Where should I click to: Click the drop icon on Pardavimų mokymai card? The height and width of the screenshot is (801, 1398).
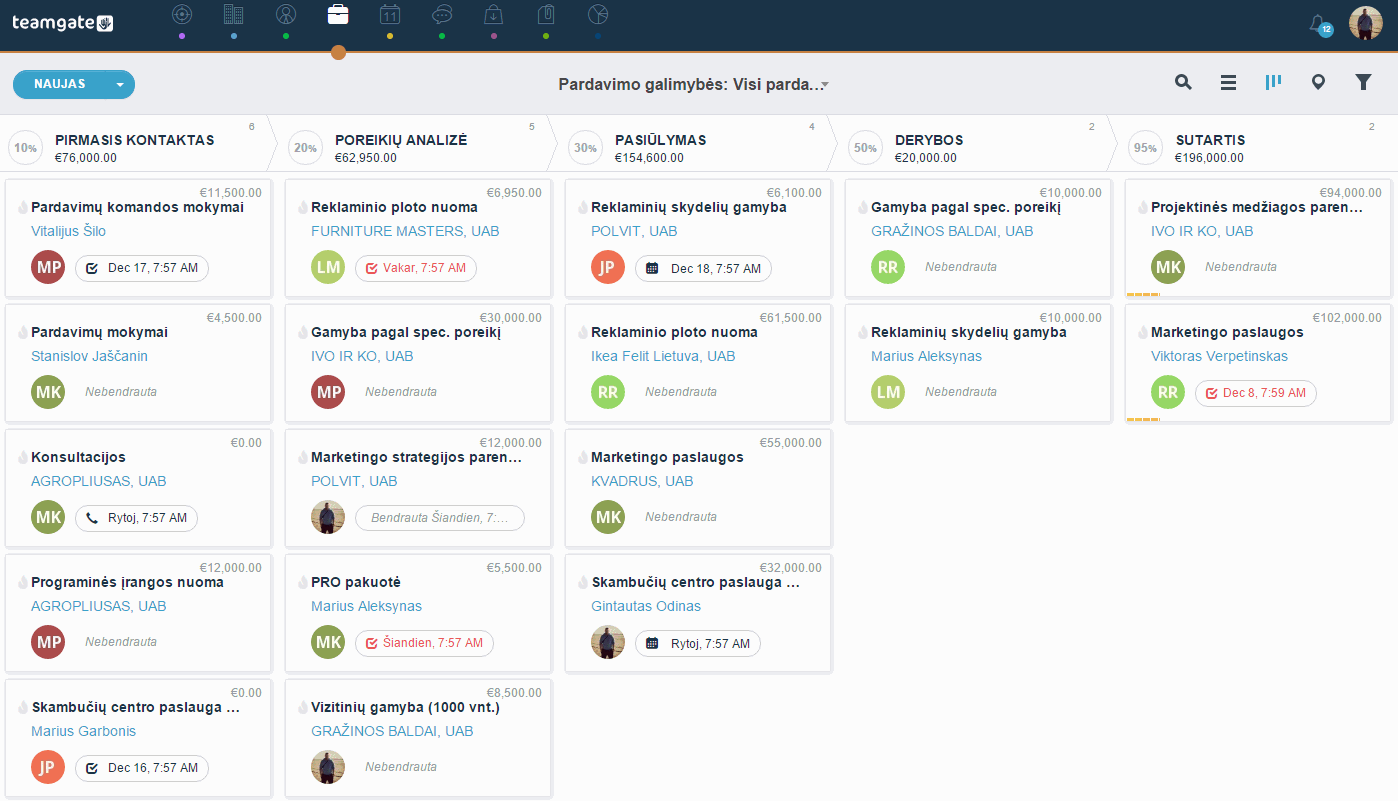tap(22, 332)
